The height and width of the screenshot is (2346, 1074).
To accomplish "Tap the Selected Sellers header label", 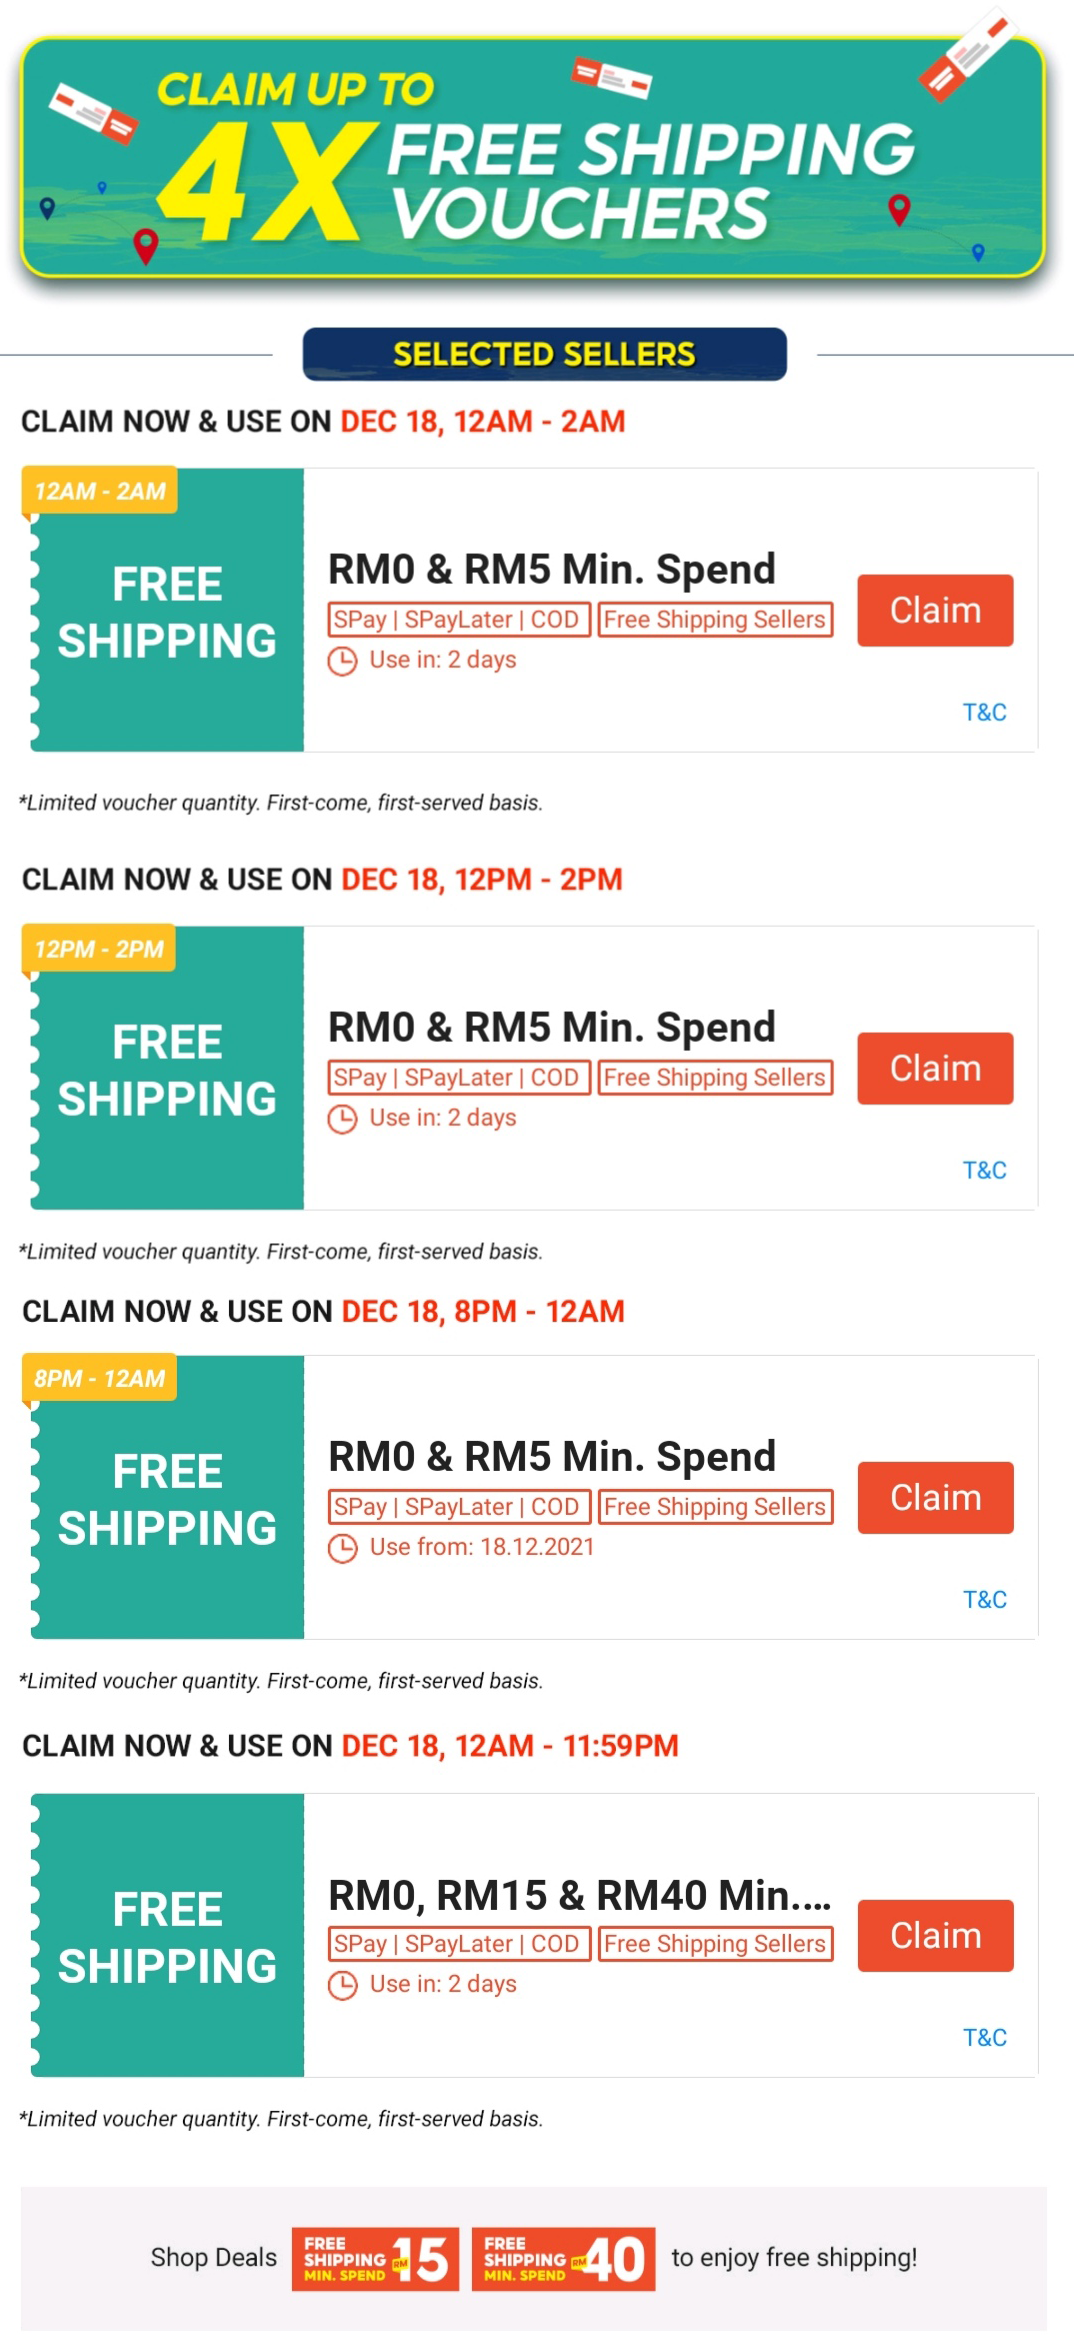I will [x=544, y=354].
